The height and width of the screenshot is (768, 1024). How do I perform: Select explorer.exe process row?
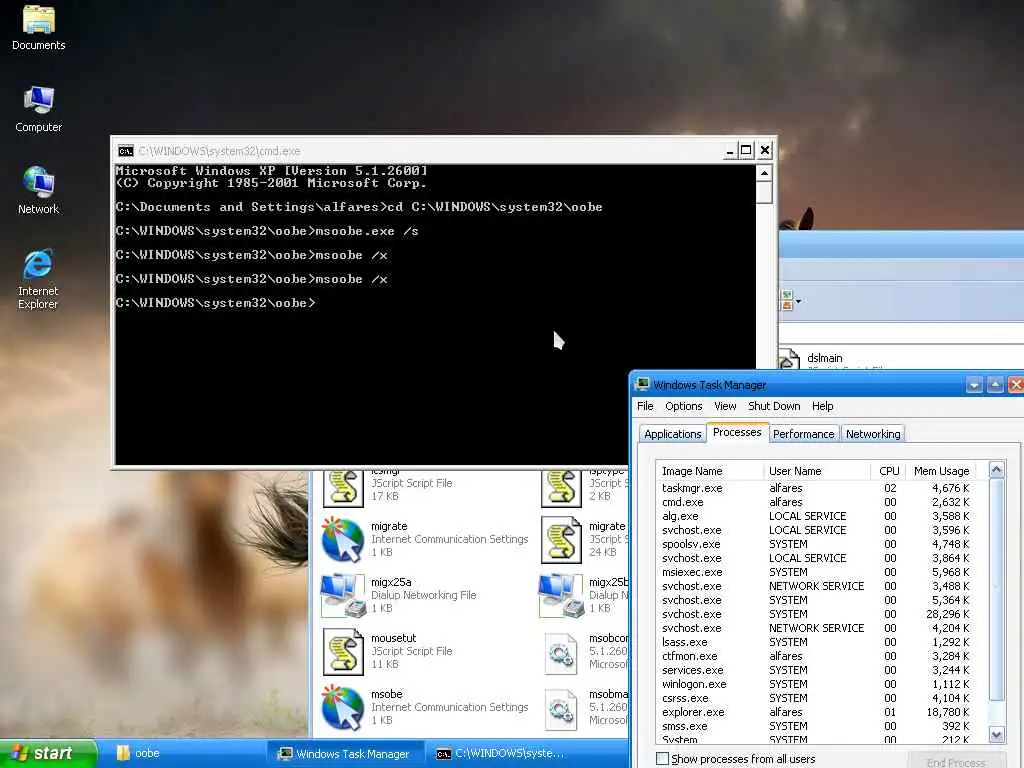[816, 712]
